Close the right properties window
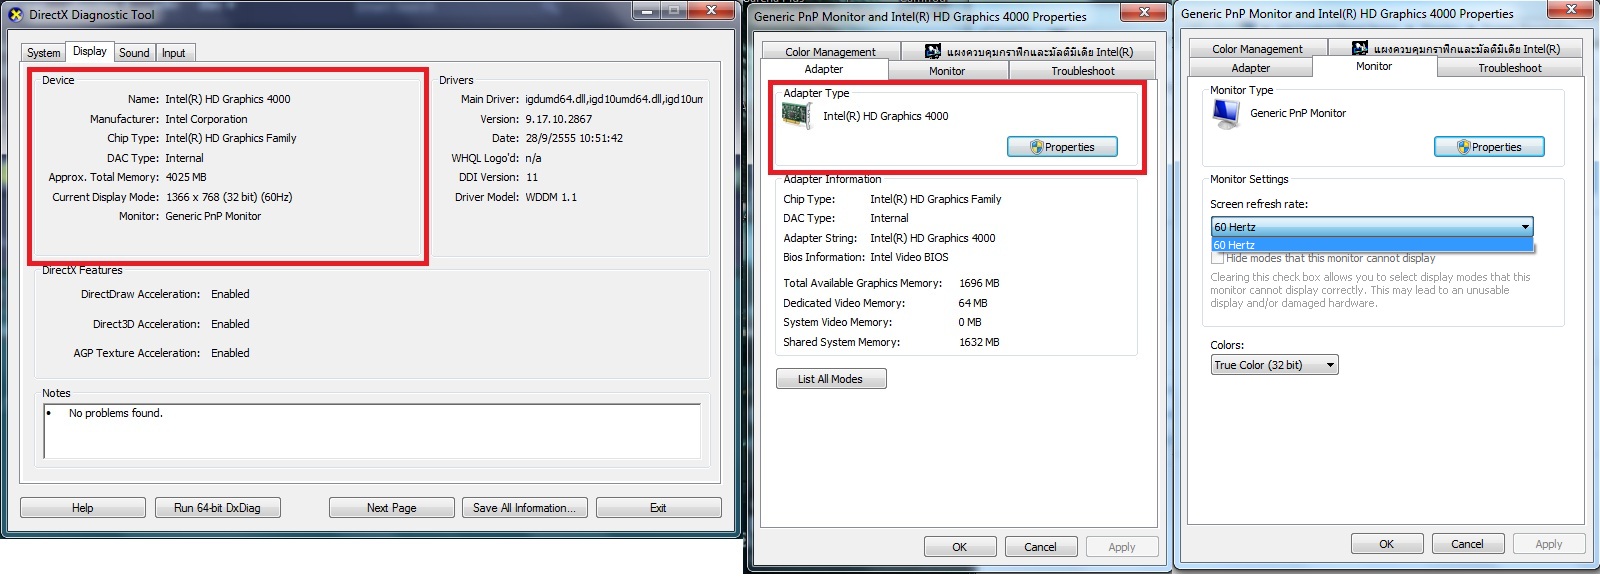The width and height of the screenshot is (1600, 578). 1571,10
